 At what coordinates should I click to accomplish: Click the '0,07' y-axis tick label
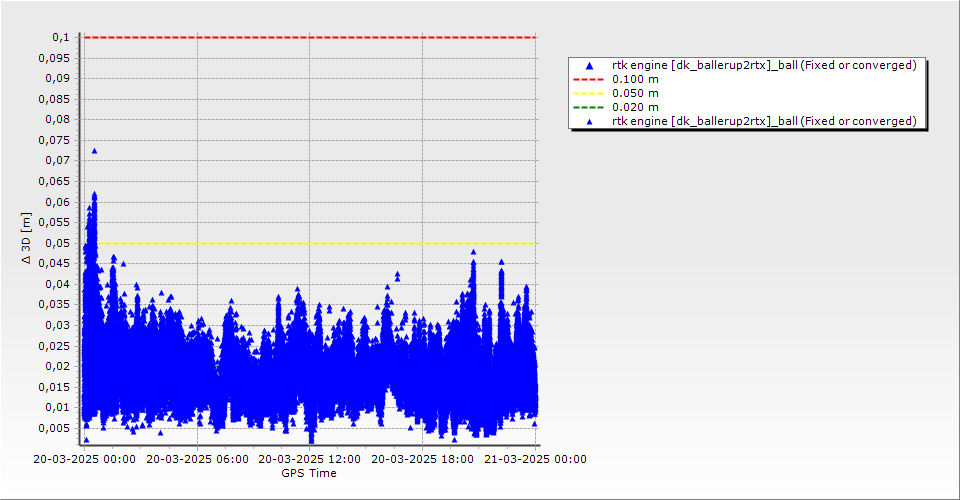[x=58, y=161]
